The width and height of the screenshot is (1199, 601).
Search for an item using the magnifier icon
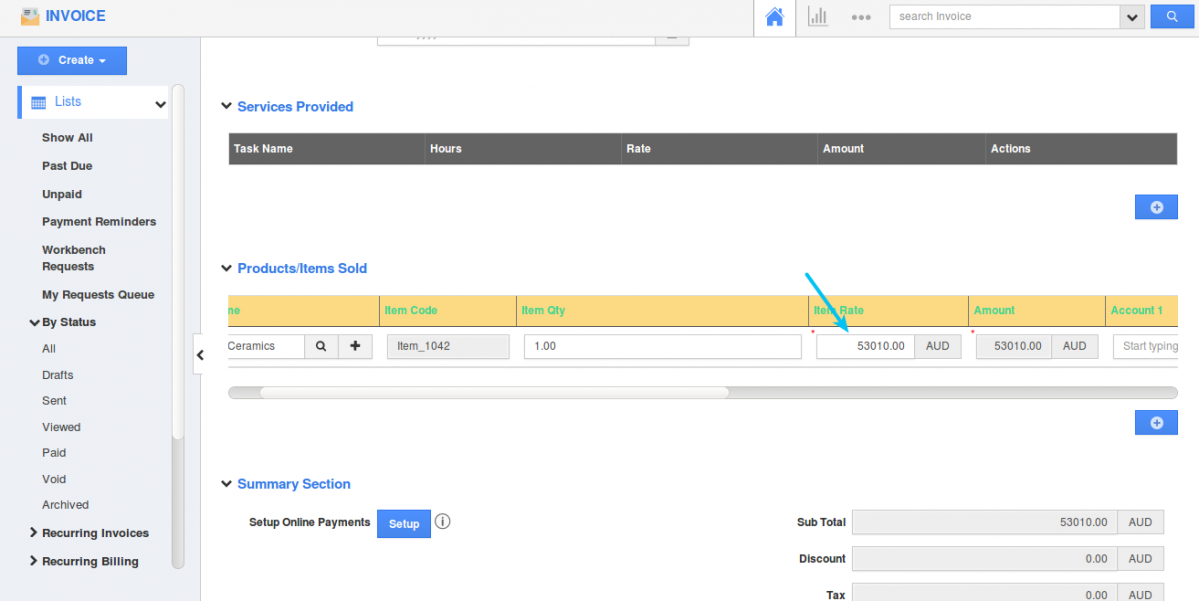[321, 346]
